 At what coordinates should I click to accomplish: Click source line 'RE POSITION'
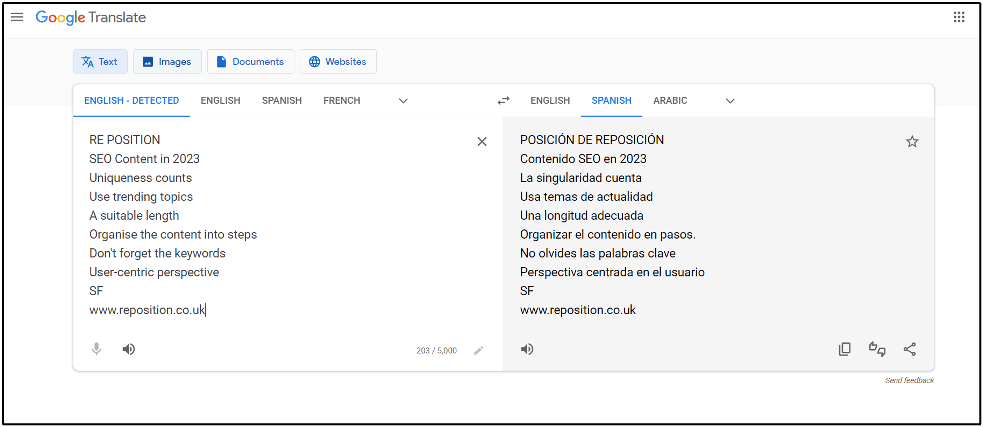click(125, 140)
